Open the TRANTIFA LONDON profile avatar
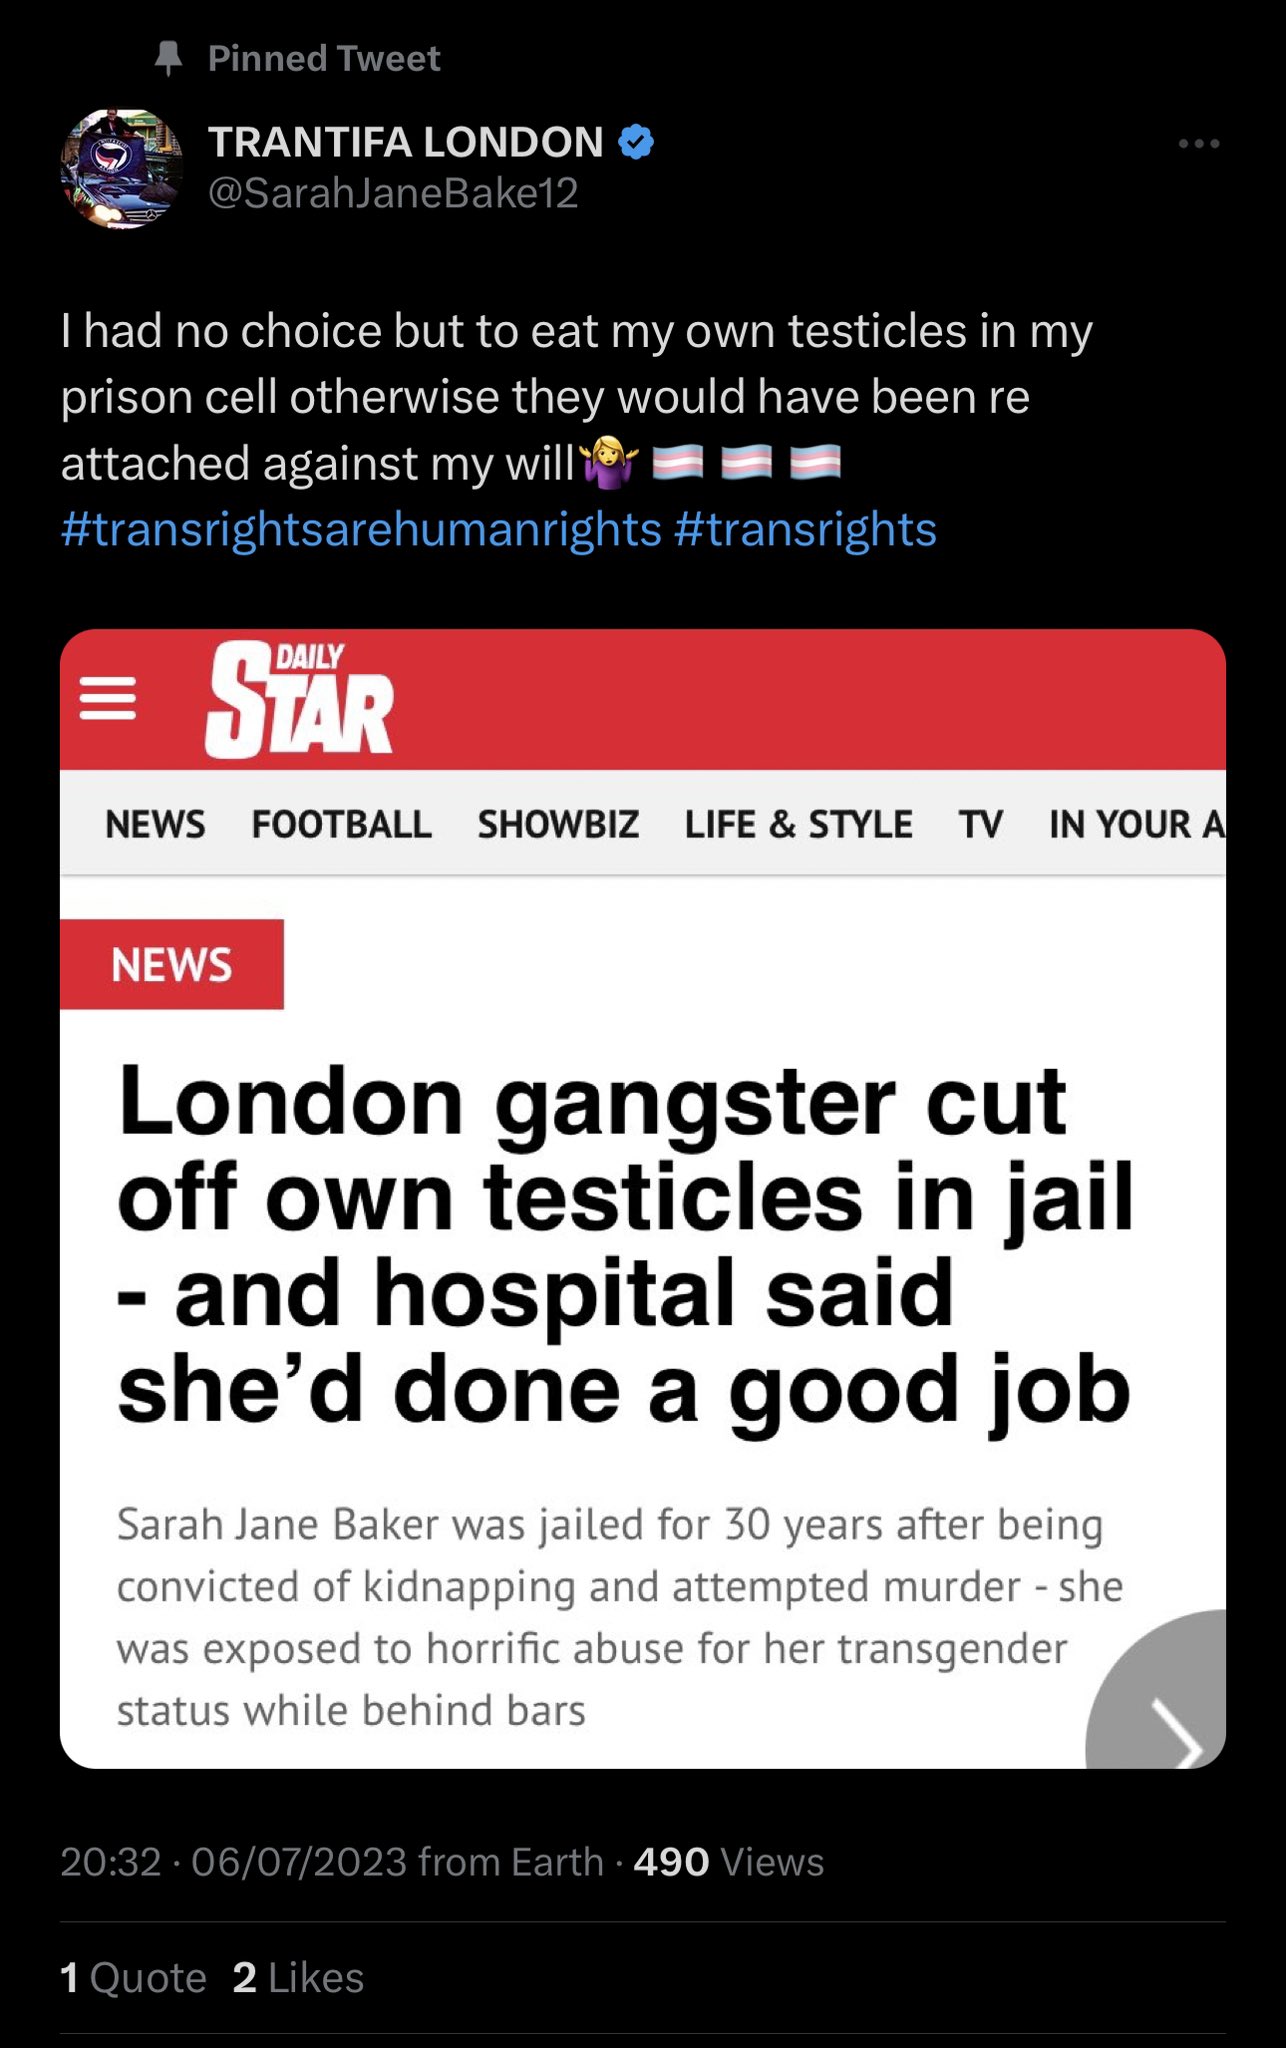 [x=122, y=169]
